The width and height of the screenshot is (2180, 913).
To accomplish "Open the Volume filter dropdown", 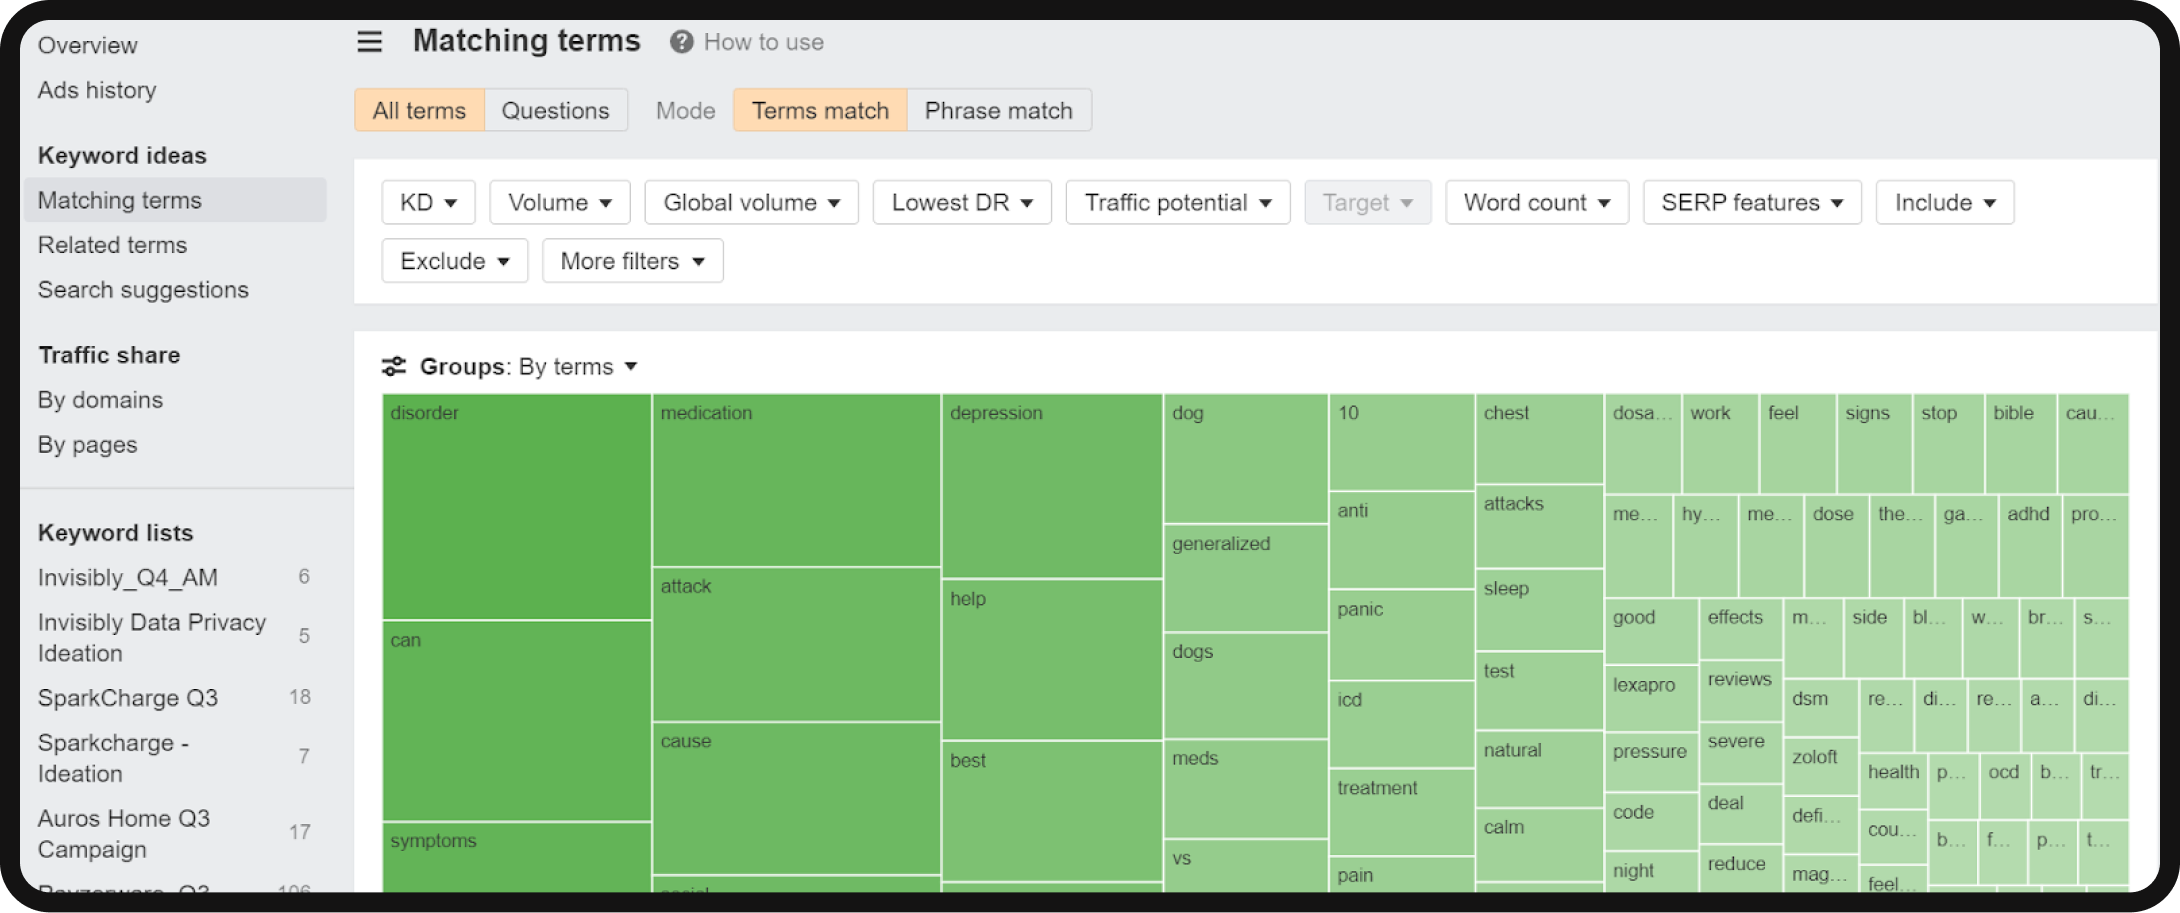I will (560, 202).
